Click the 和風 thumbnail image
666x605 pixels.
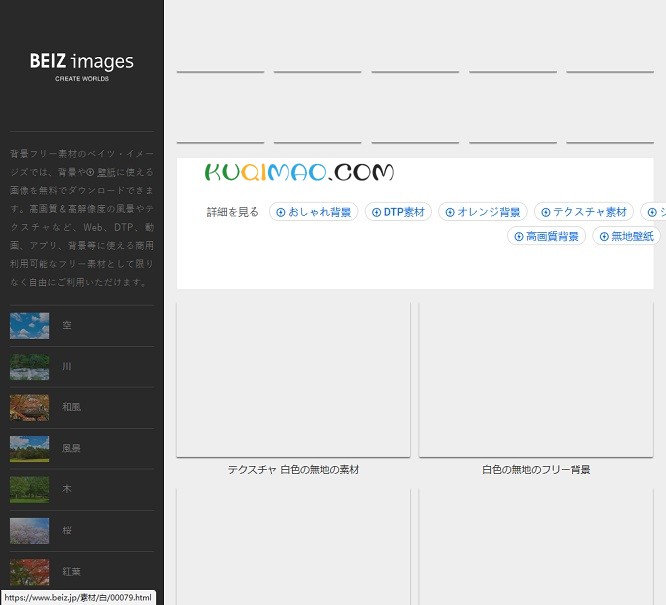pyautogui.click(x=29, y=407)
